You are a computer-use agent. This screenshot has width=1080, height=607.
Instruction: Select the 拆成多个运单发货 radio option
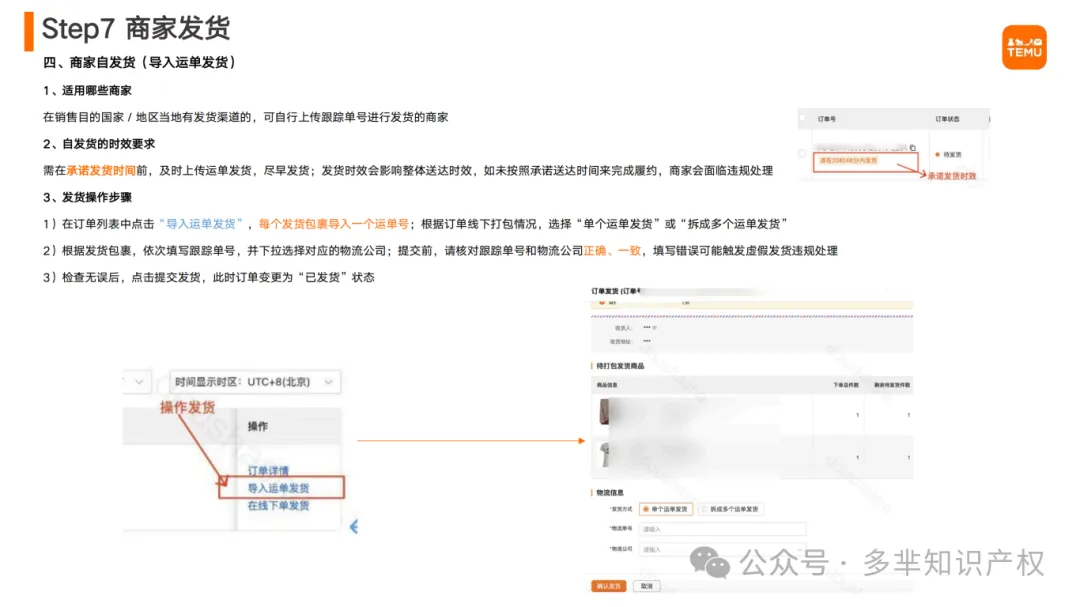coord(730,509)
